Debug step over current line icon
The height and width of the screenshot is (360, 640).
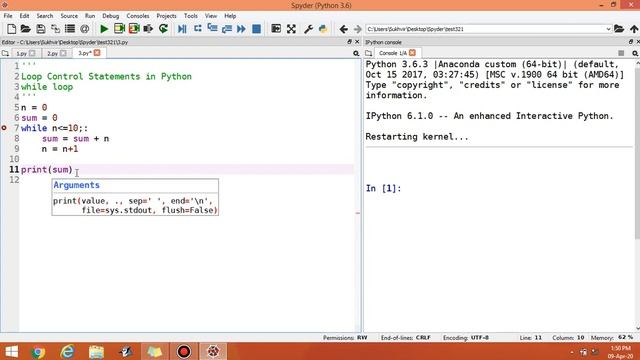198,29
